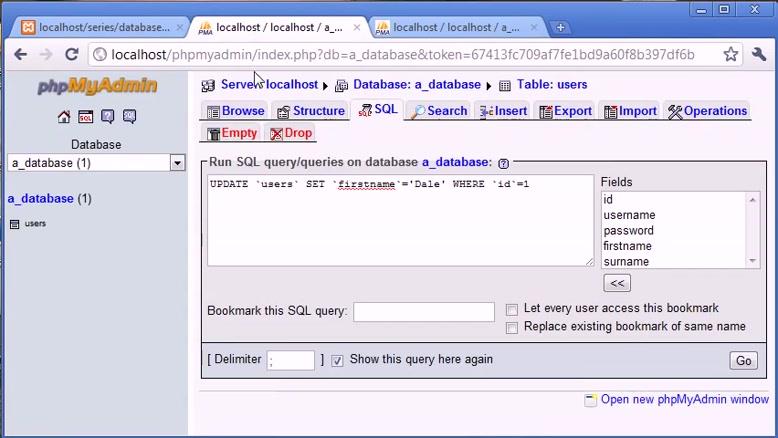Click a_database link in sidebar

coord(41,199)
